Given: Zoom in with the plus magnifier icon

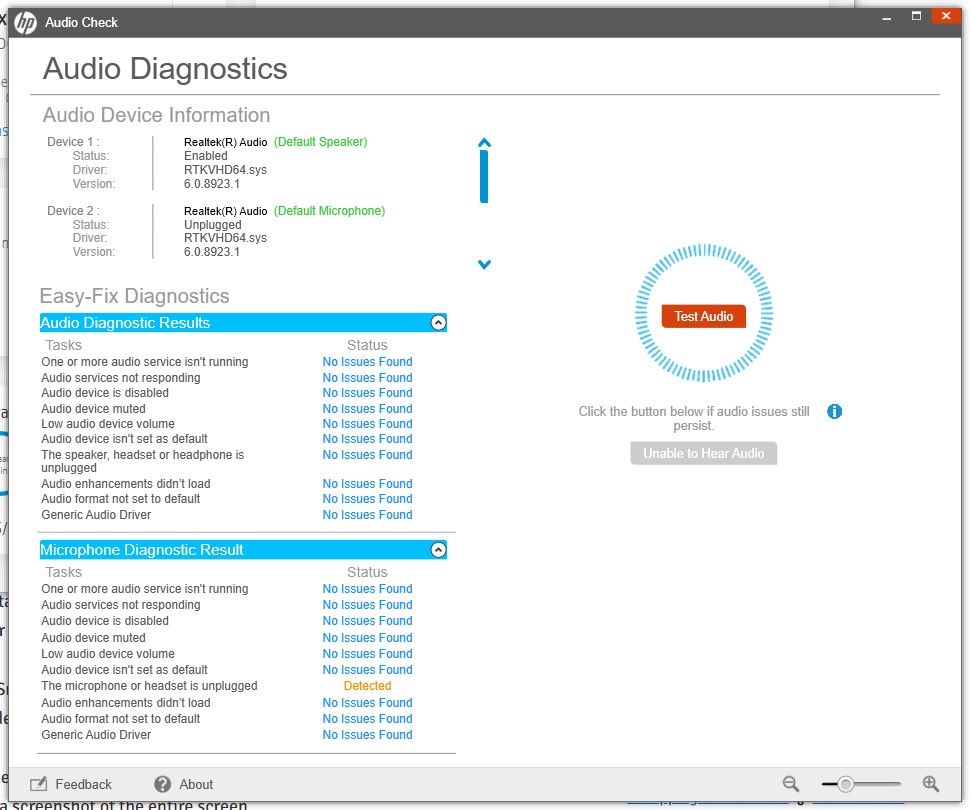Looking at the screenshot, I should tap(930, 784).
